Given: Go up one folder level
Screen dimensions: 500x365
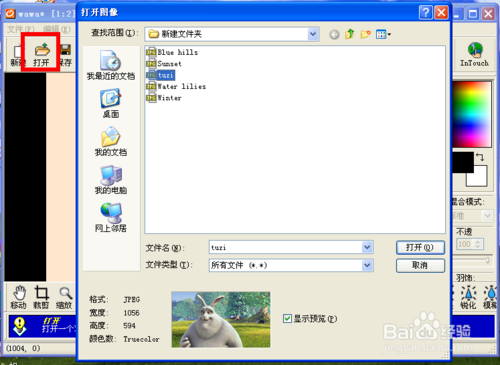Looking at the screenshot, I should tap(350, 34).
